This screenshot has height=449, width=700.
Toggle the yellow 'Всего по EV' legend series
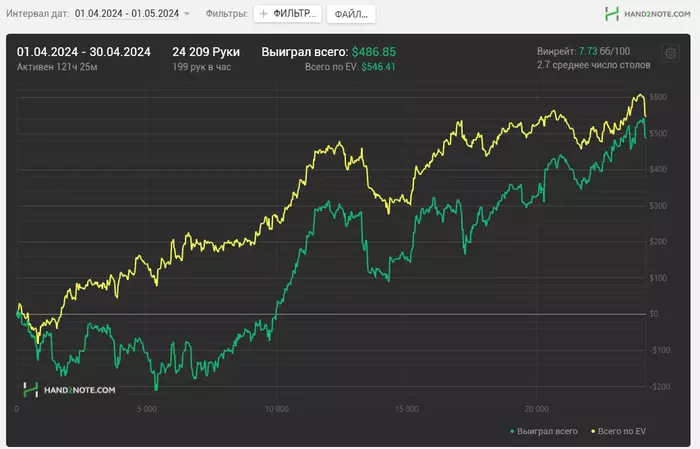[622, 431]
